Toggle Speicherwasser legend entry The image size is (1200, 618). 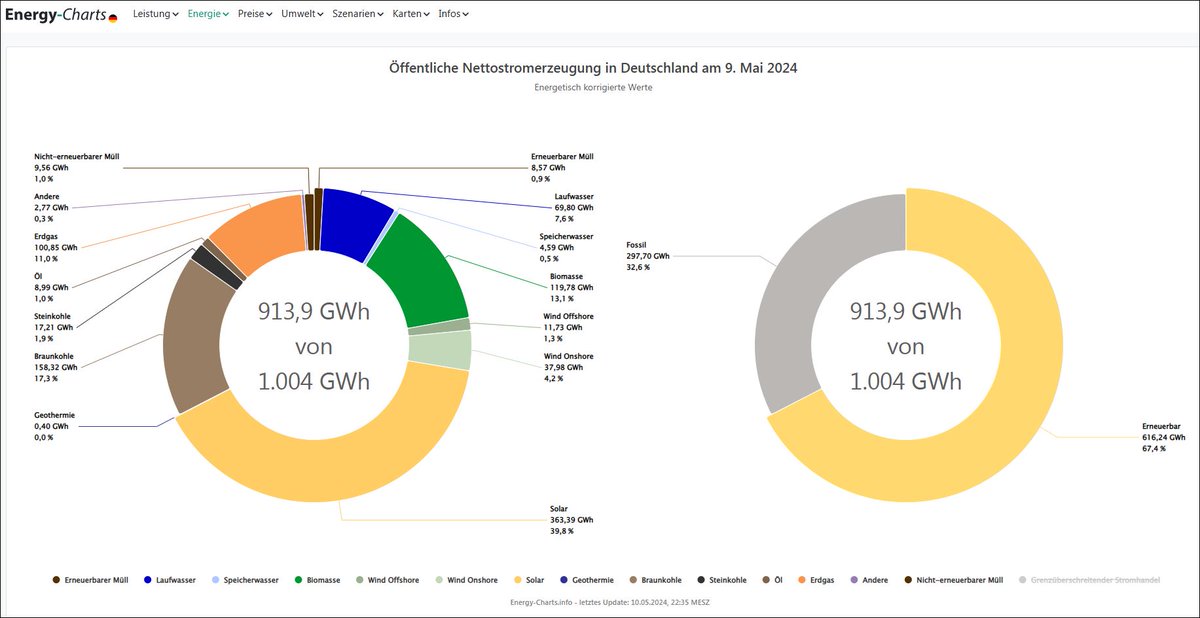click(x=244, y=580)
